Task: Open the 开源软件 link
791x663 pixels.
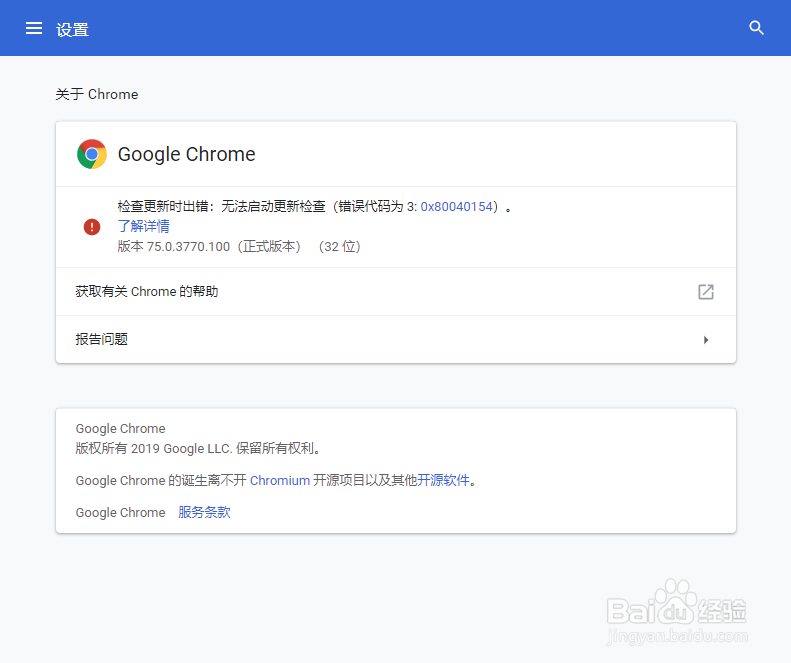Action: pyautogui.click(x=443, y=480)
